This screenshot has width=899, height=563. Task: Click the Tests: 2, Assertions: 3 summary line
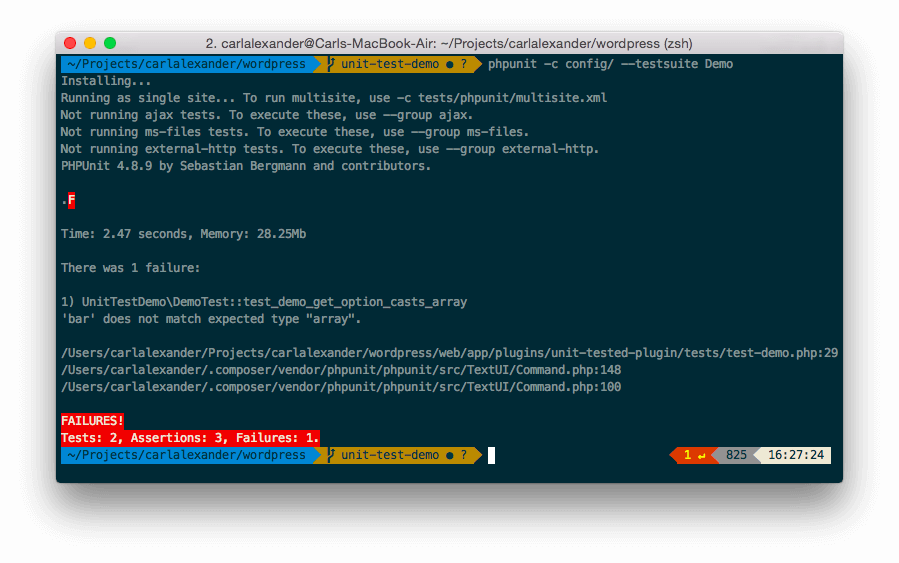pyautogui.click(x=190, y=438)
